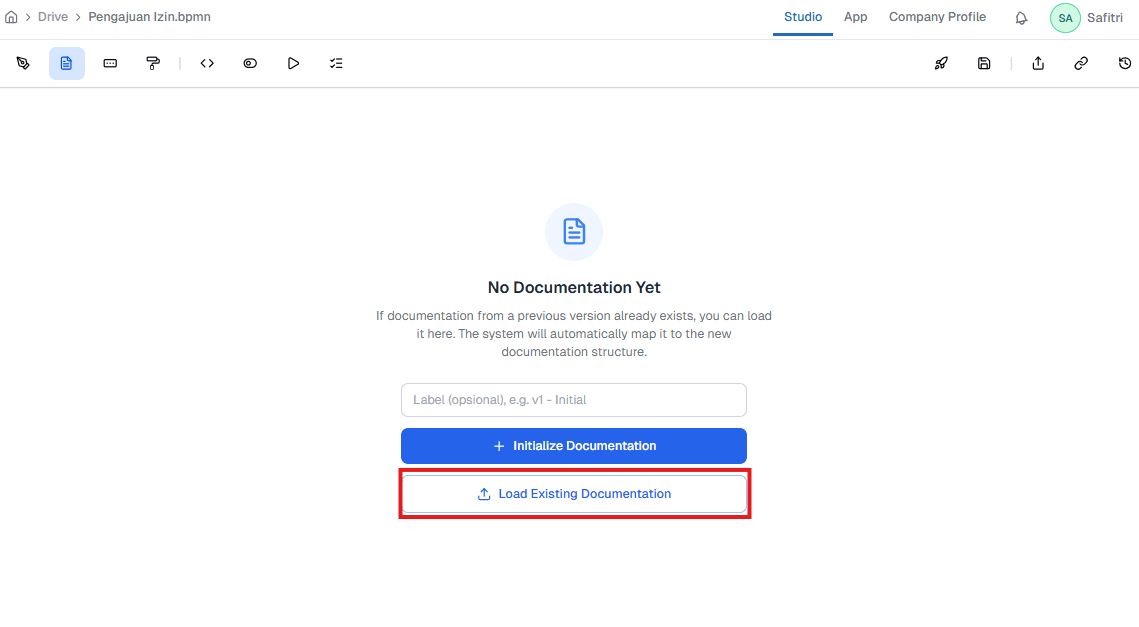Open the Checklist validation icon

(336, 63)
